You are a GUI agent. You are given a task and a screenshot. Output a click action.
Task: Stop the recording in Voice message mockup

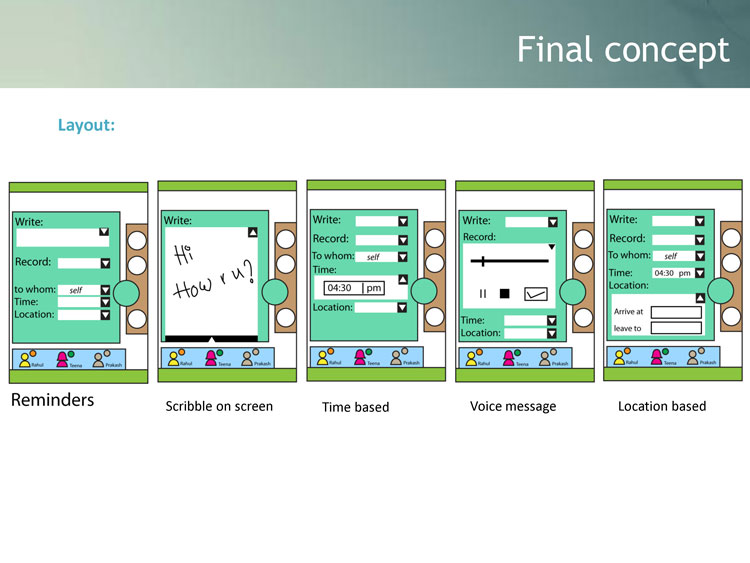tap(505, 294)
